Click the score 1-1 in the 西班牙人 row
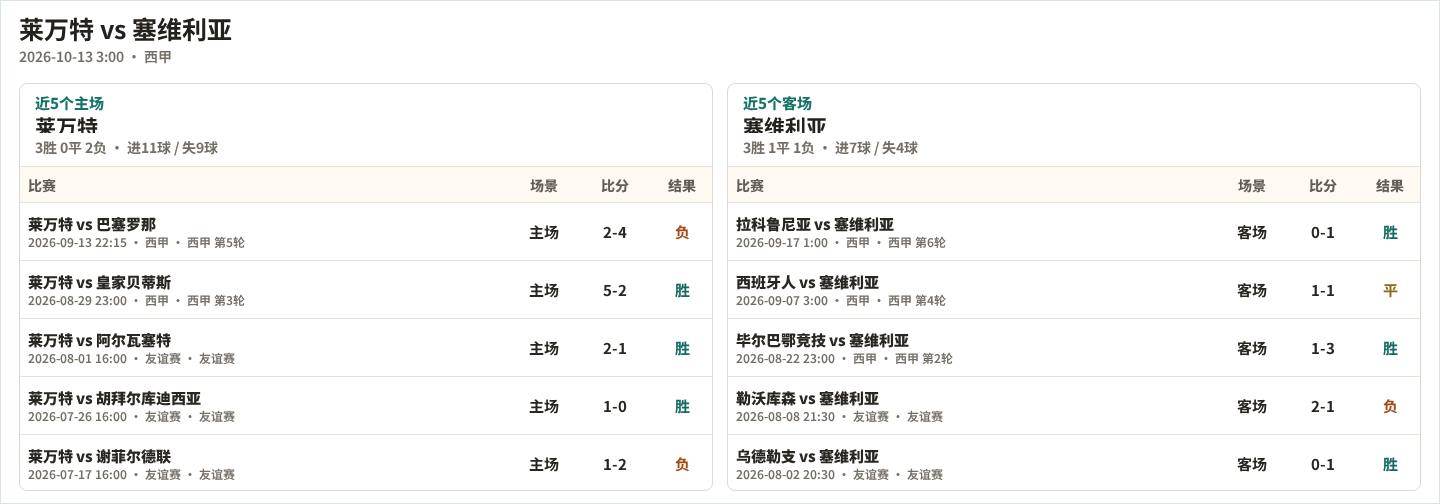The image size is (1440, 504). [x=1323, y=290]
